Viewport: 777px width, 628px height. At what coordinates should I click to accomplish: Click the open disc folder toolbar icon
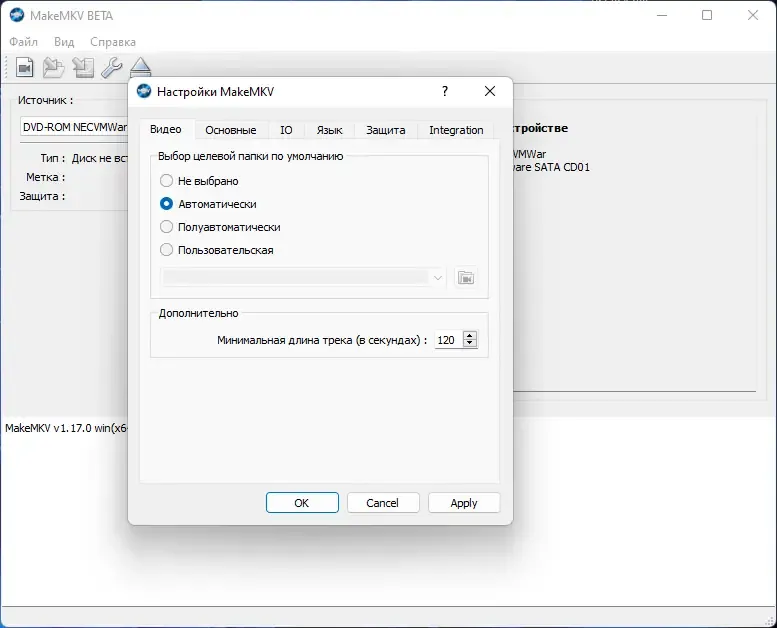click(54, 67)
